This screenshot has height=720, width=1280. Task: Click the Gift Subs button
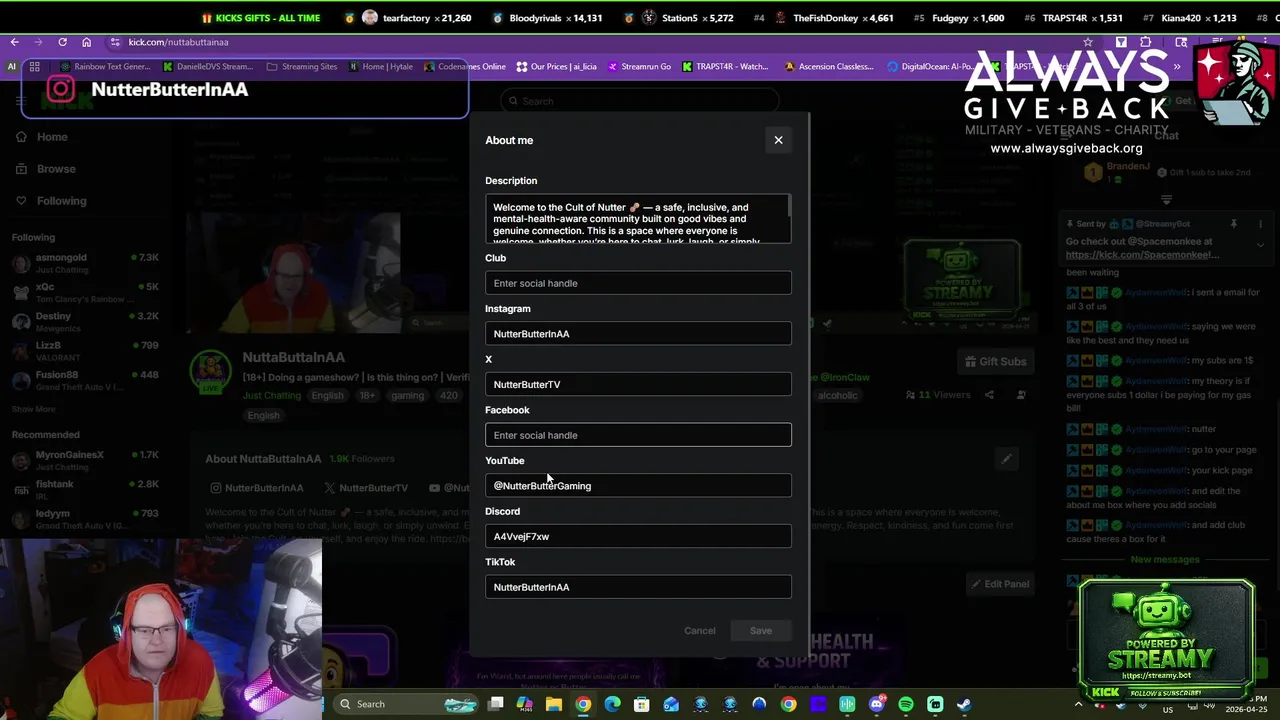pos(994,362)
